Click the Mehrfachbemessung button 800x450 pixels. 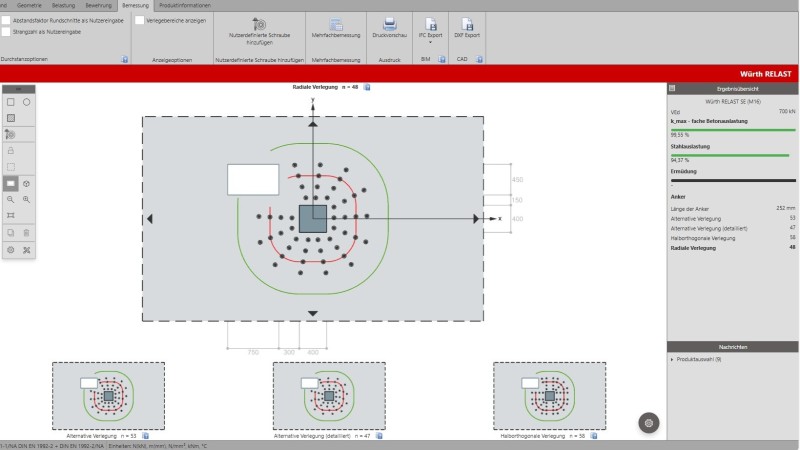(x=335, y=28)
